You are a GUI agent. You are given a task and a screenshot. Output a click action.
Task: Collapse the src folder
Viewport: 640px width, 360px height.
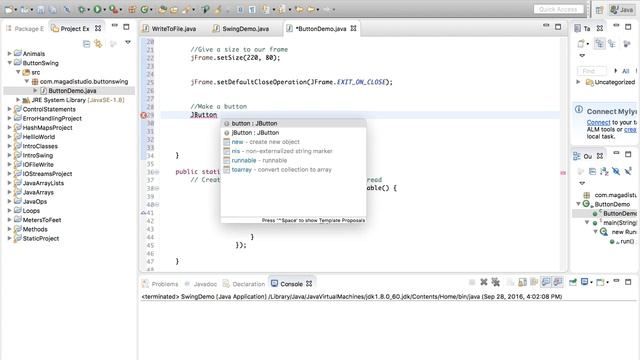[x=18, y=72]
